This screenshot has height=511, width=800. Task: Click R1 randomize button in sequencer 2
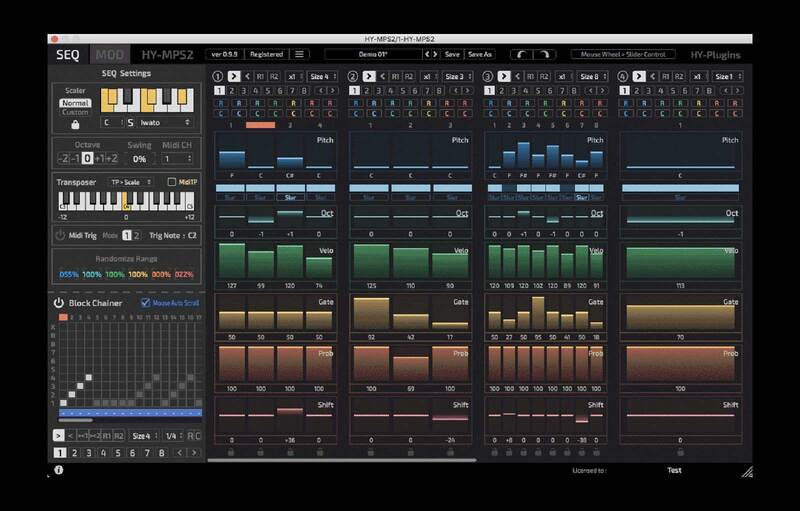(394, 76)
